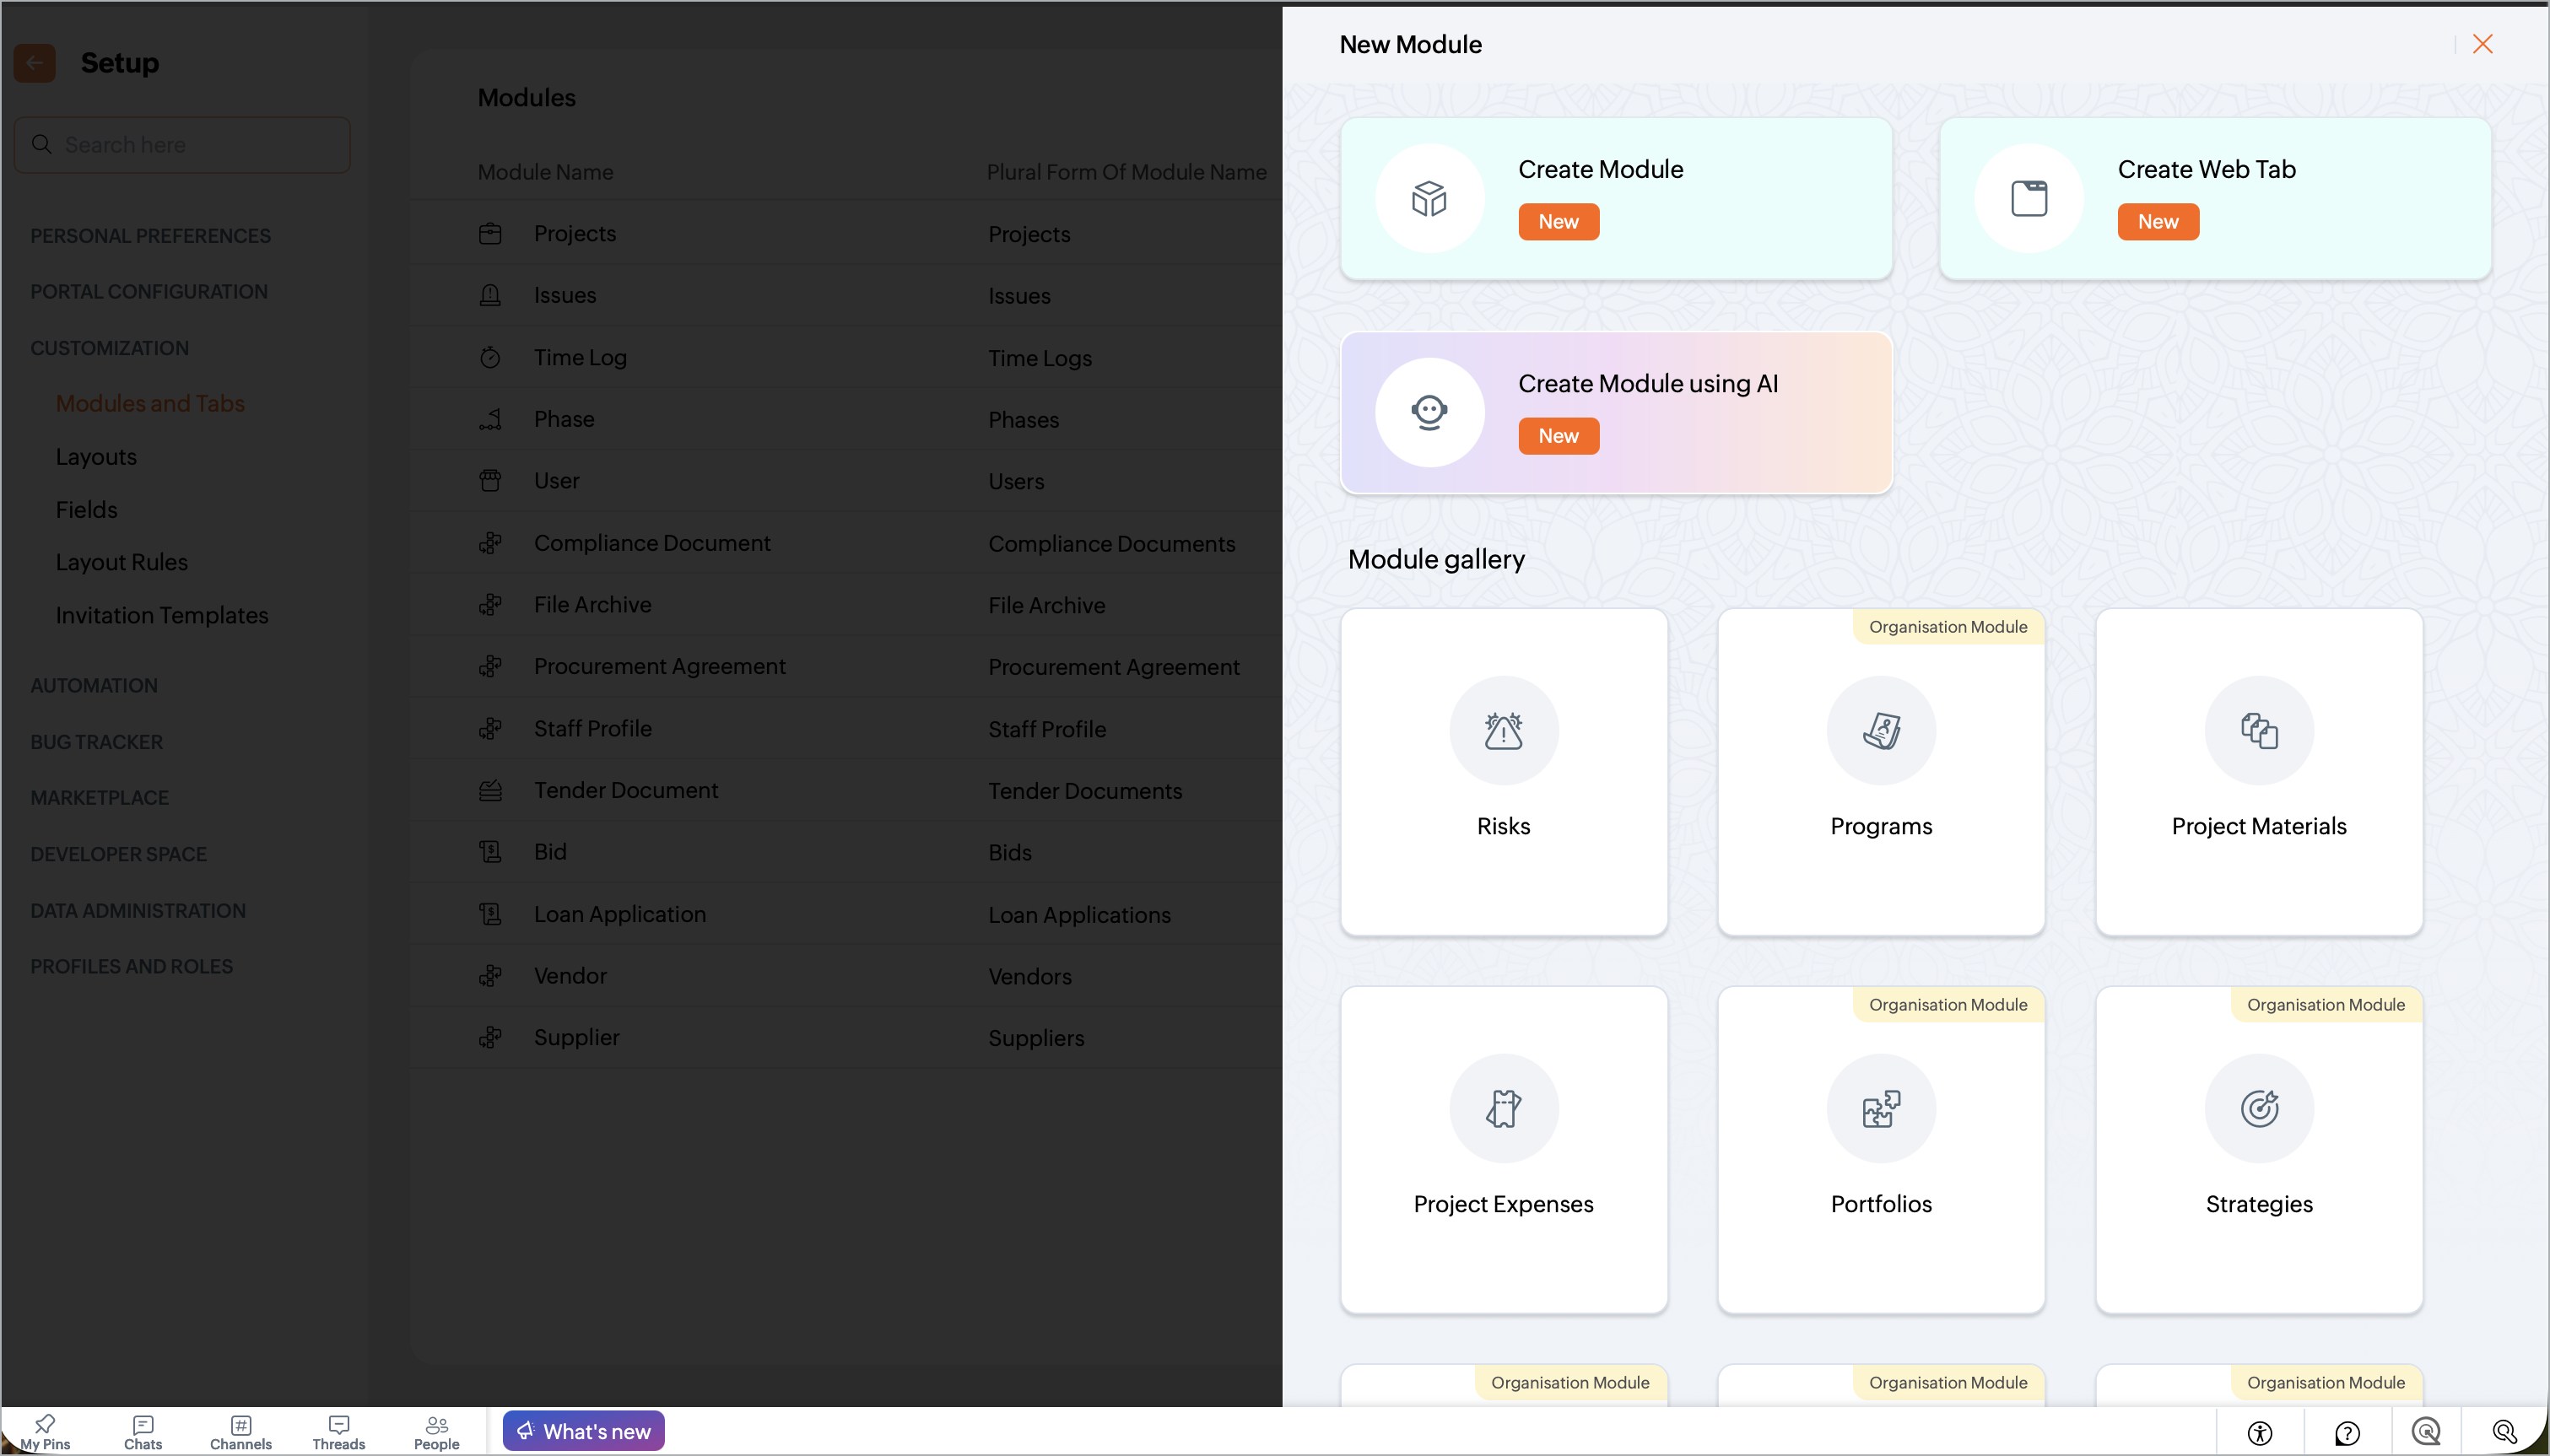This screenshot has height=1456, width=2550.
Task: Click the Module Name column header
Action: [546, 172]
